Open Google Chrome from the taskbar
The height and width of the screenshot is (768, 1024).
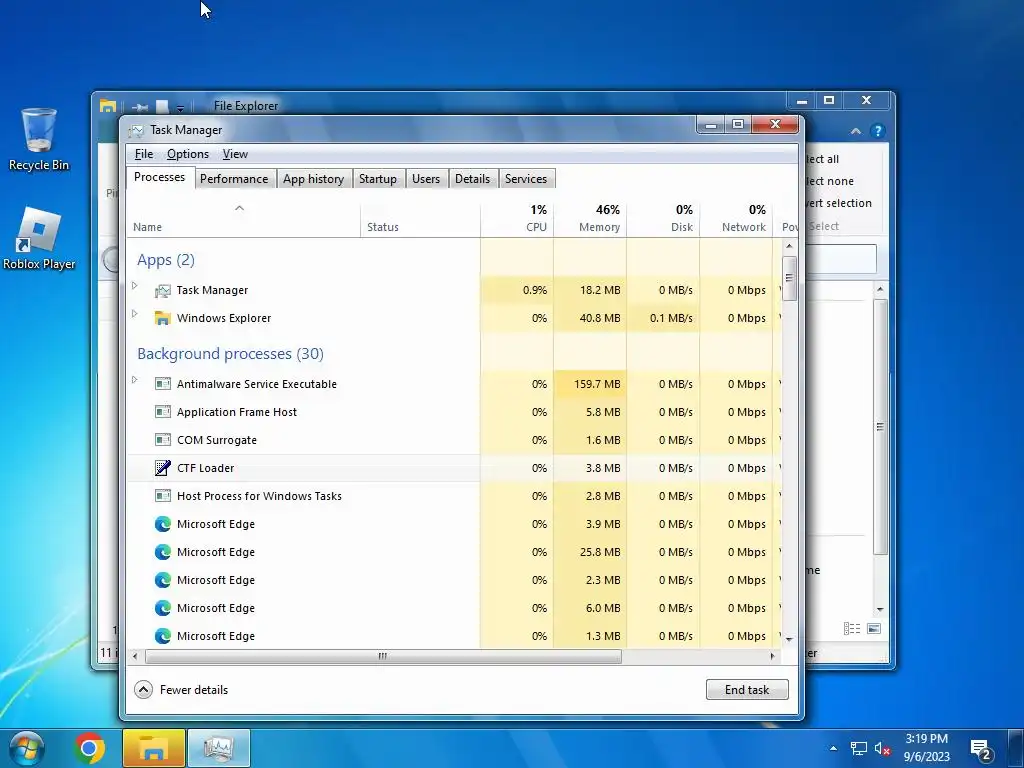click(89, 748)
